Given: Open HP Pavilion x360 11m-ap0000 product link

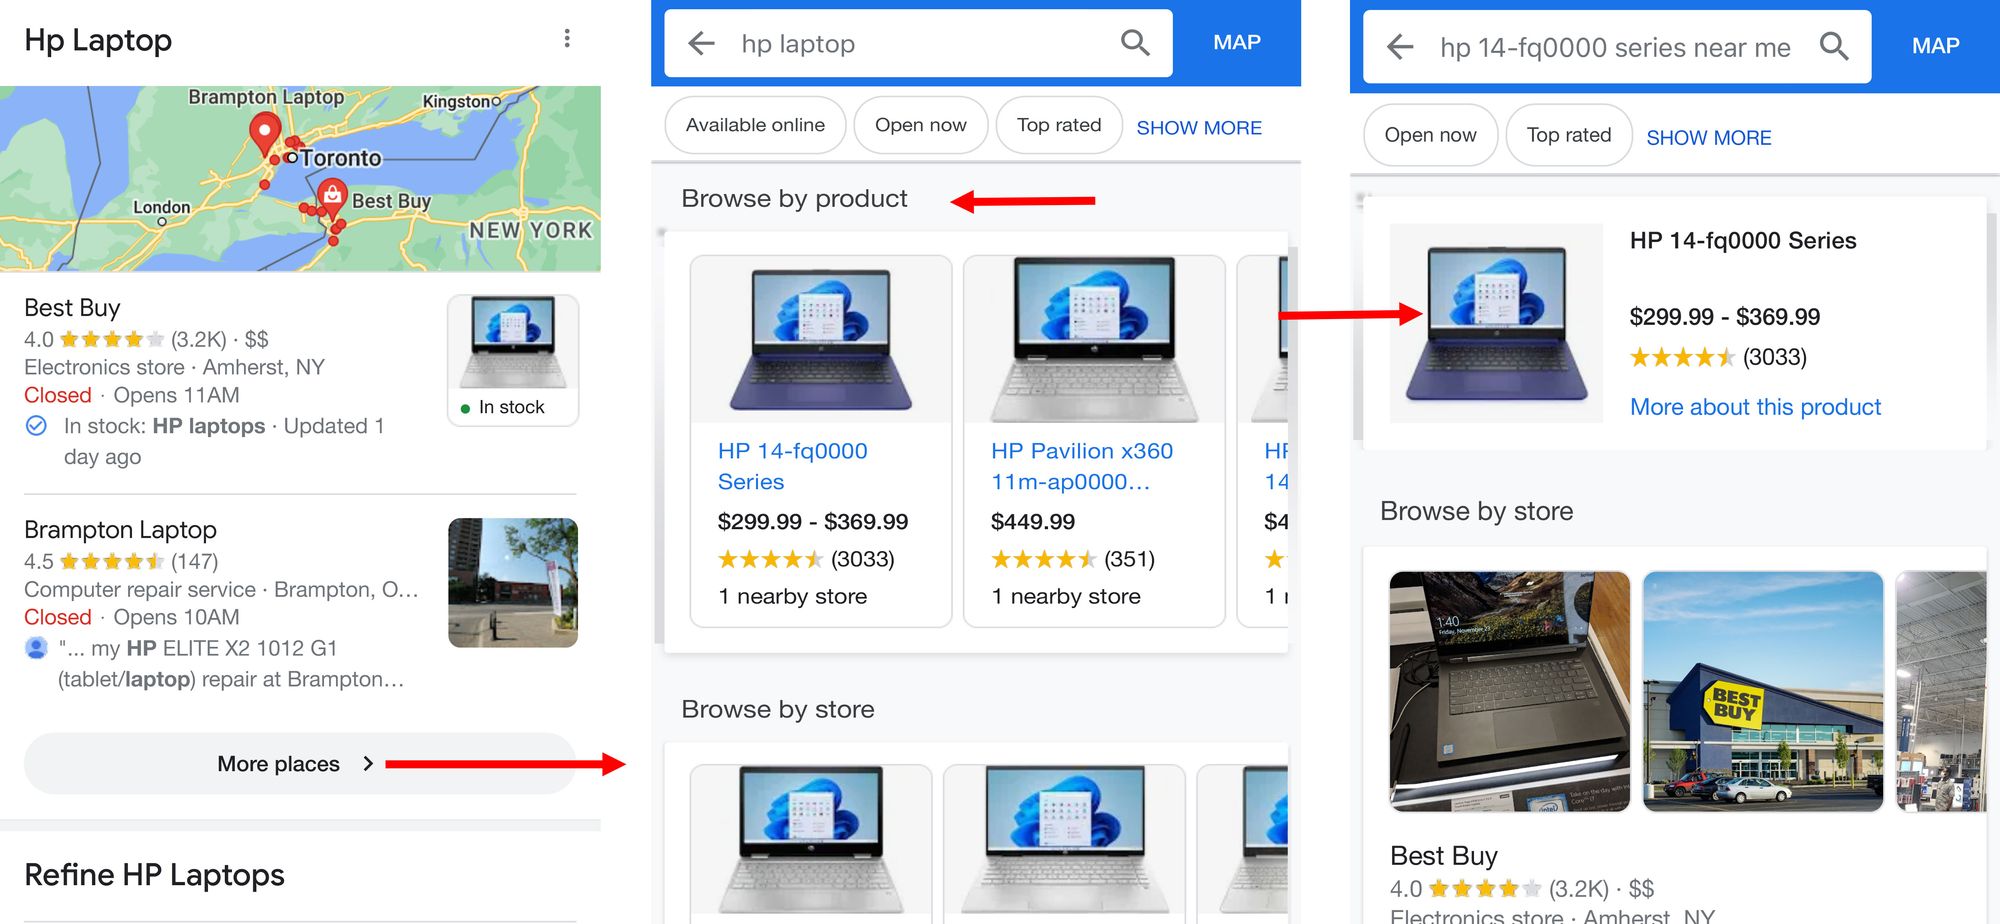Looking at the screenshot, I should [x=1082, y=466].
